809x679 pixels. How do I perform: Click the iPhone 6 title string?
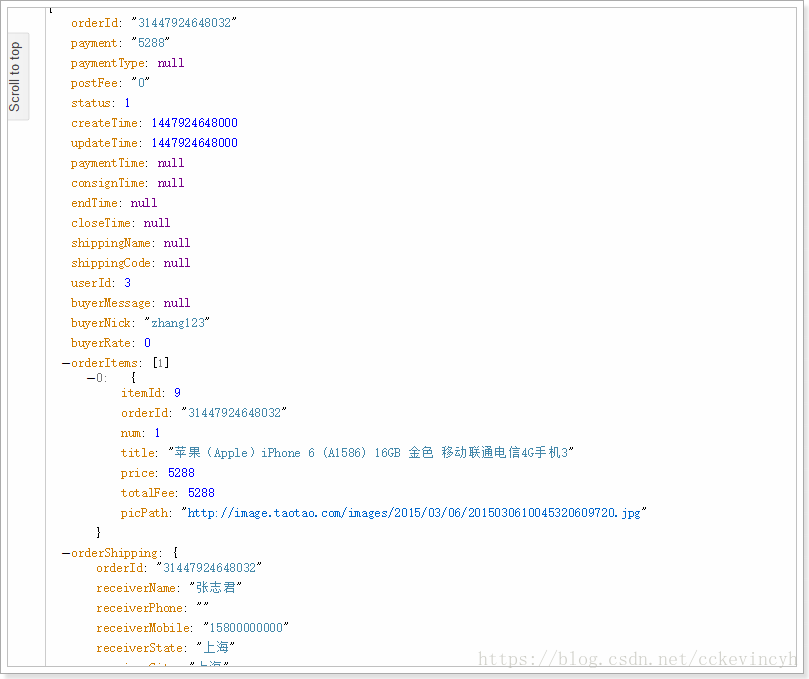[371, 453]
